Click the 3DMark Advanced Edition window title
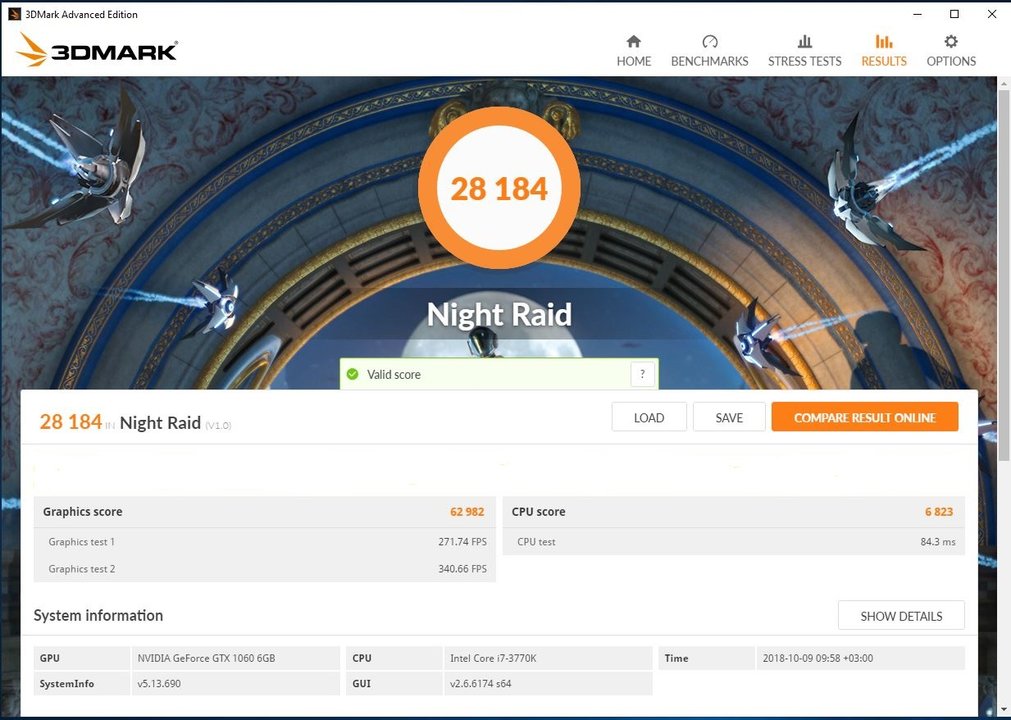The width and height of the screenshot is (1011, 720). [x=81, y=14]
